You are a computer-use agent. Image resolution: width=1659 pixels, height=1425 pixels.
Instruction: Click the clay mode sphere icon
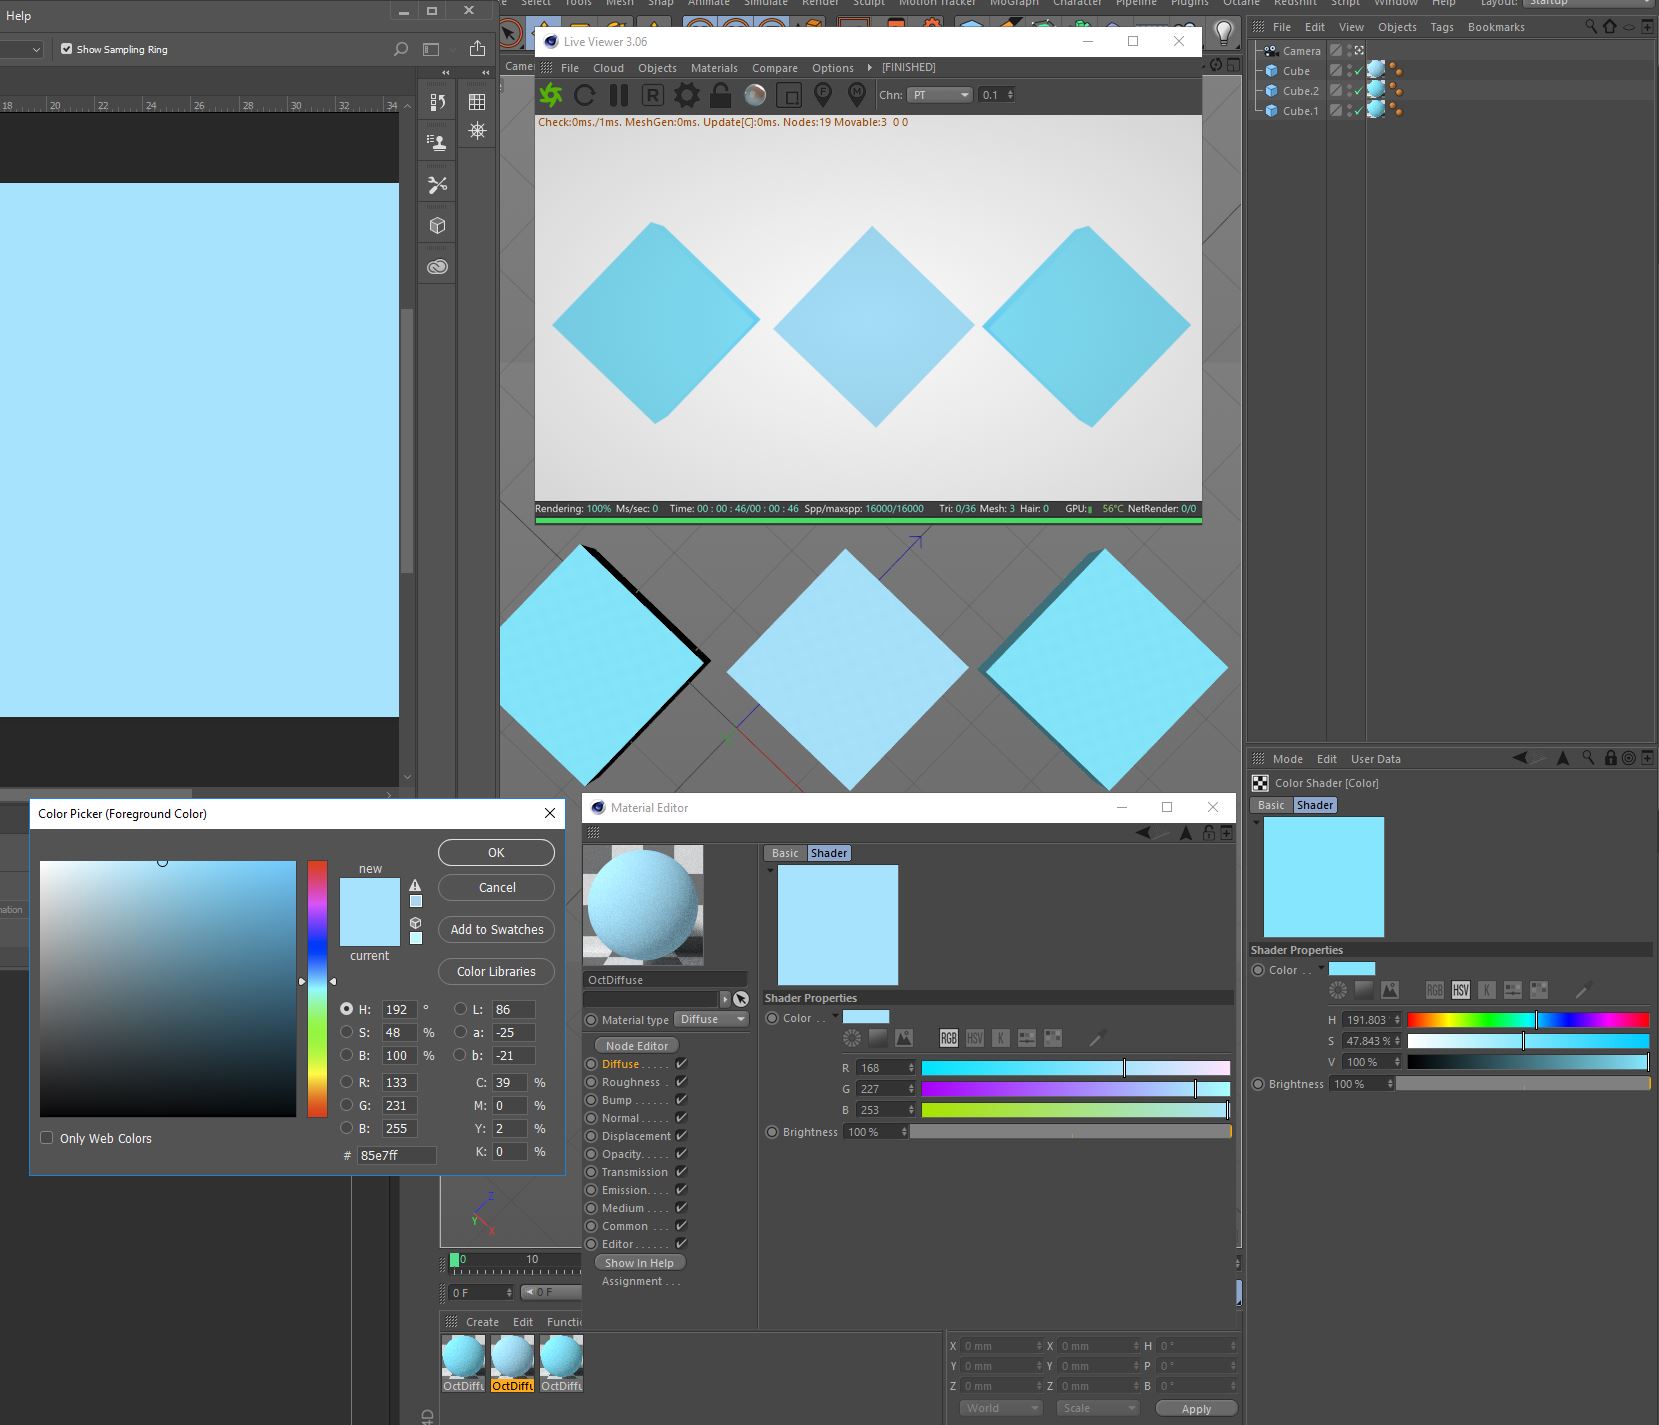pos(755,95)
